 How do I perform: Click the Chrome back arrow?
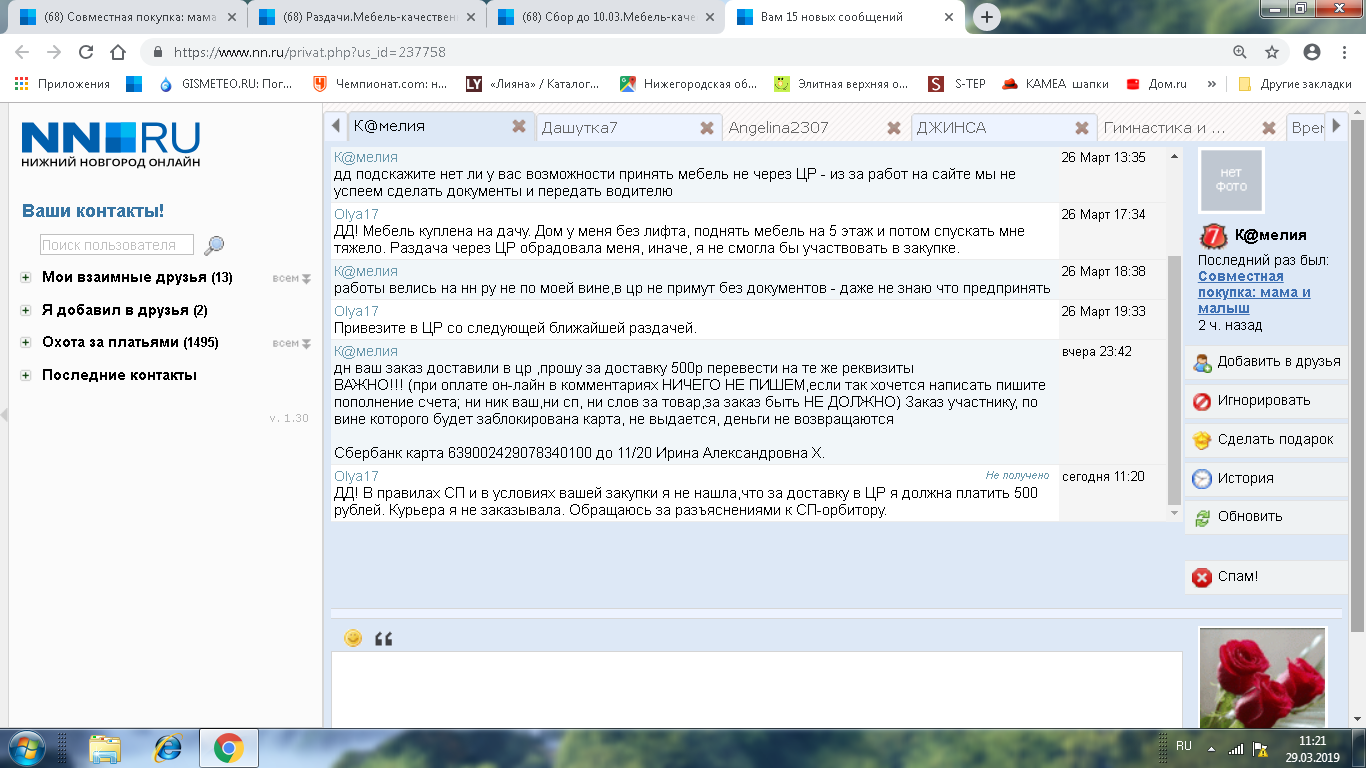(22, 52)
